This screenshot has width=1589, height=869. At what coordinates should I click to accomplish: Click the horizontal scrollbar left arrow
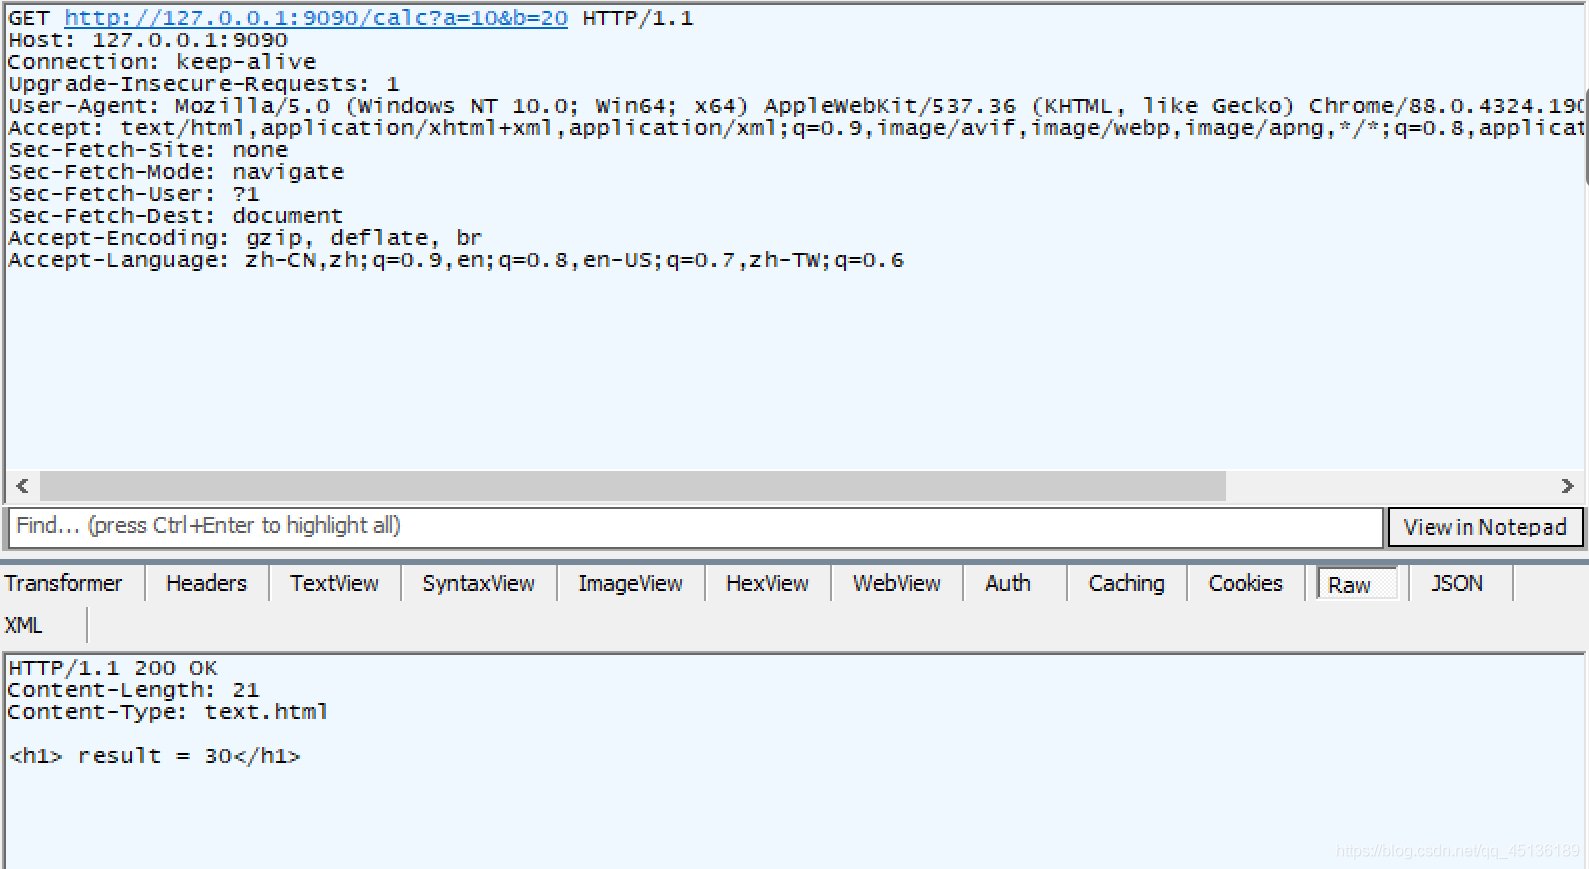point(22,486)
